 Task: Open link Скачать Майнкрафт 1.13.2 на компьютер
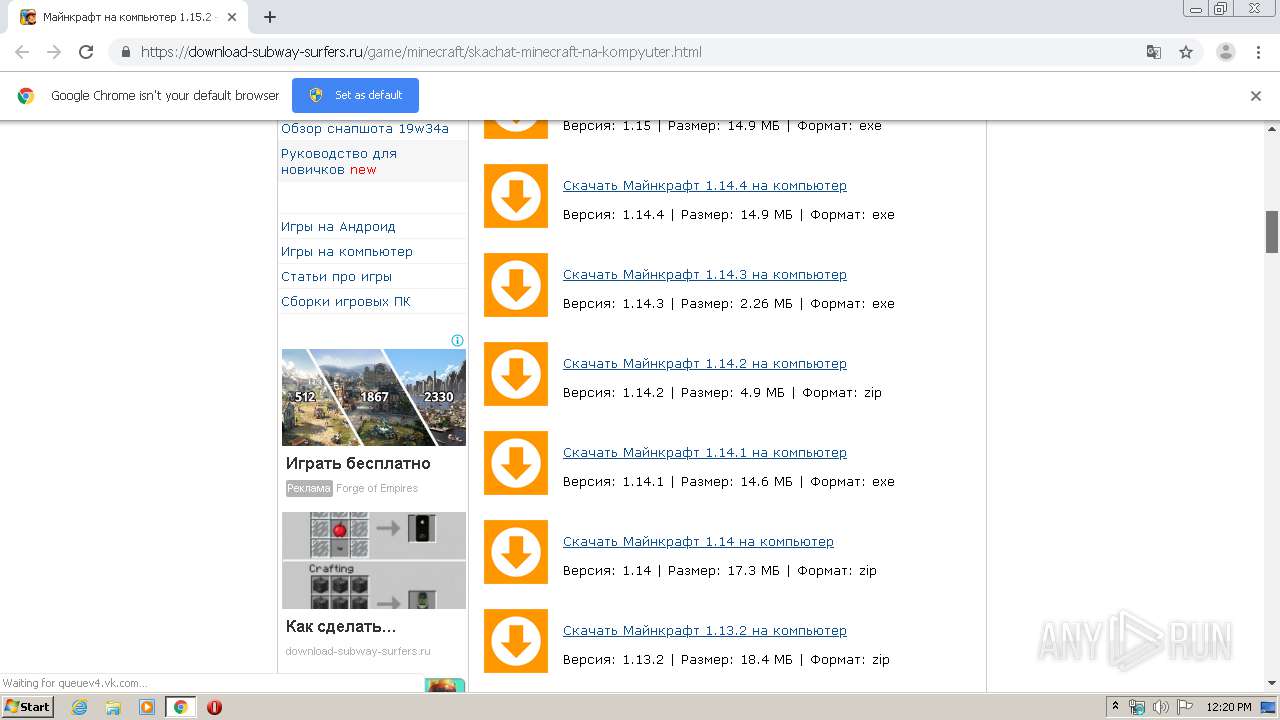tap(705, 631)
